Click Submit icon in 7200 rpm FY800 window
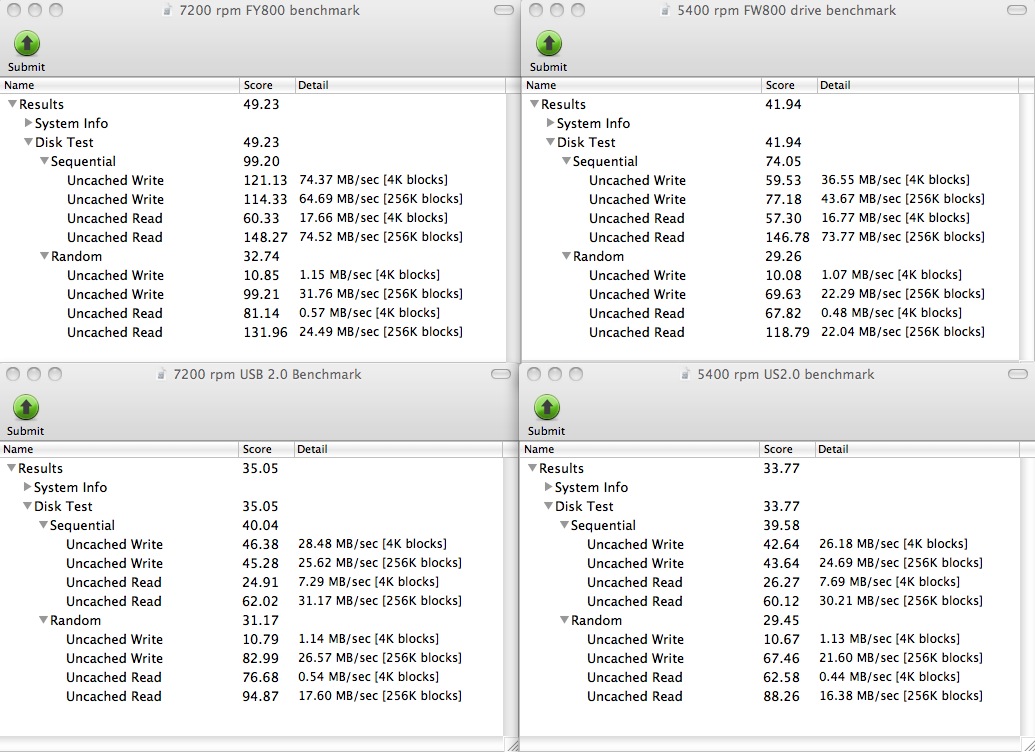The image size is (1035, 752). pyautogui.click(x=27, y=44)
